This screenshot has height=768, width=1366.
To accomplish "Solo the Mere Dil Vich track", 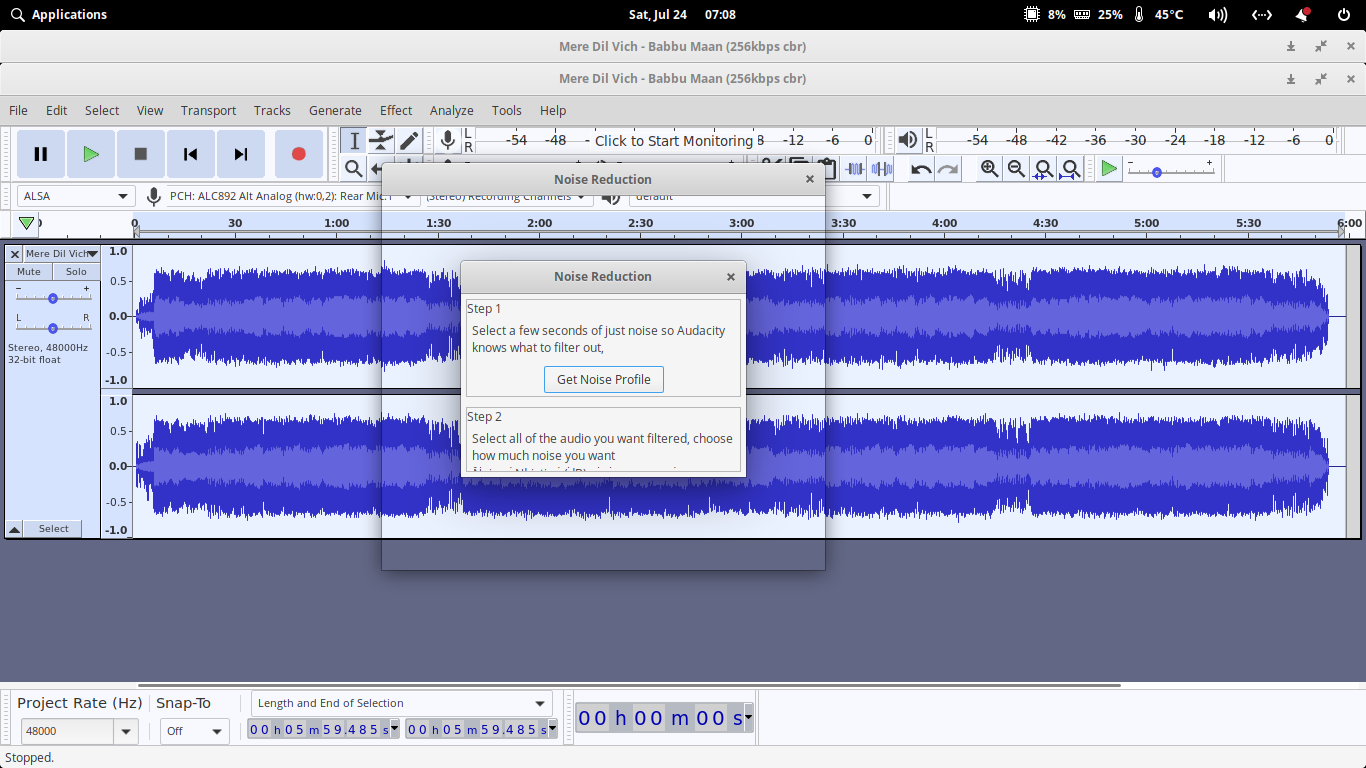I will (x=76, y=271).
